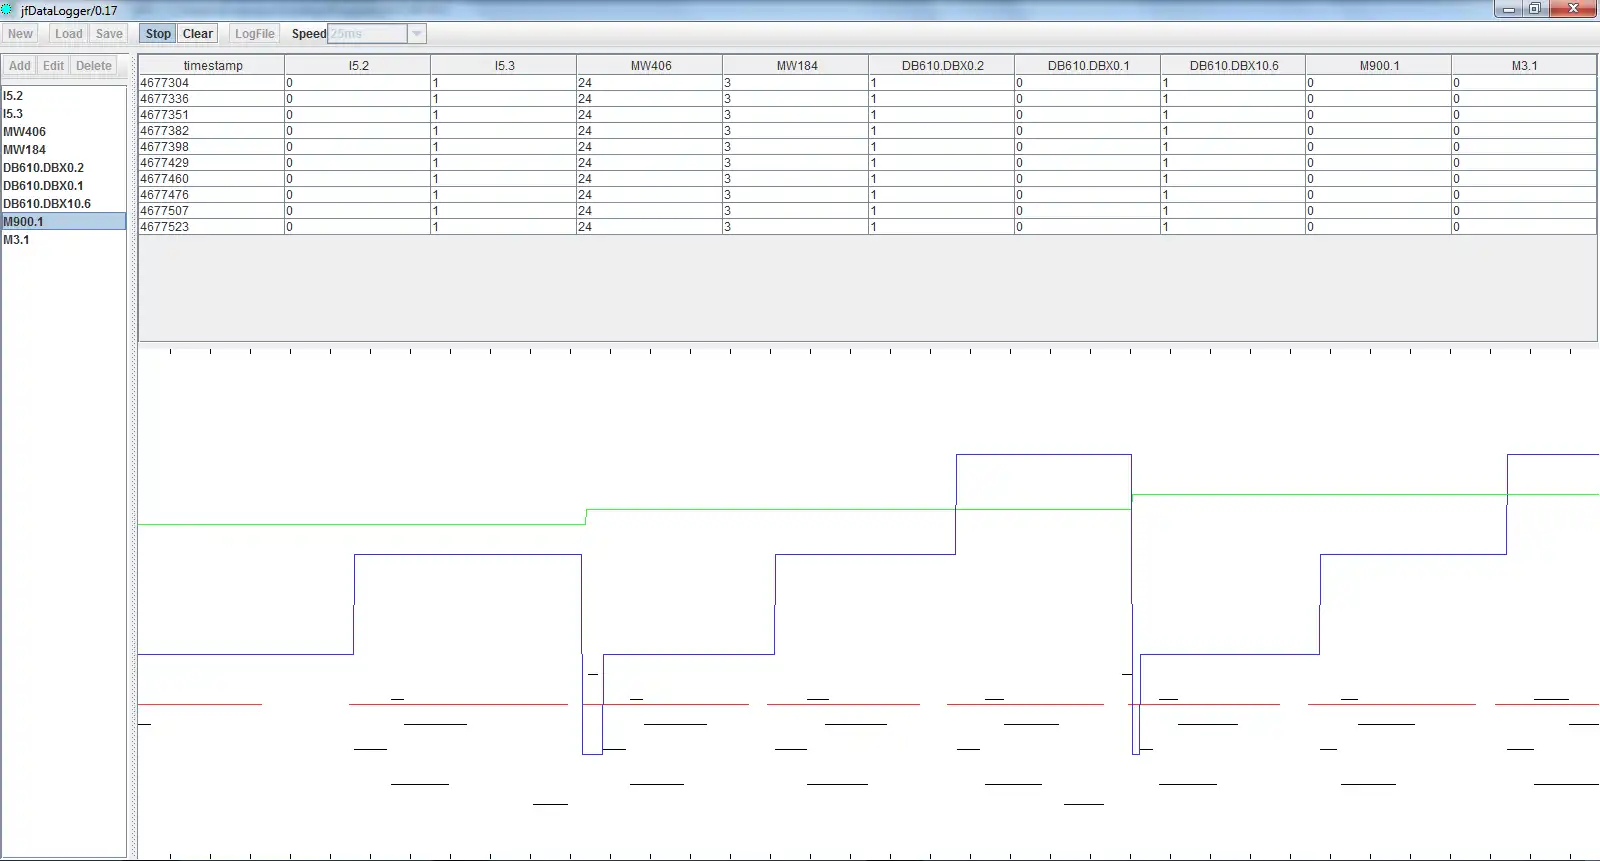Viewport: 1600px width, 861px height.
Task: Clear the logged data
Action: 198,34
